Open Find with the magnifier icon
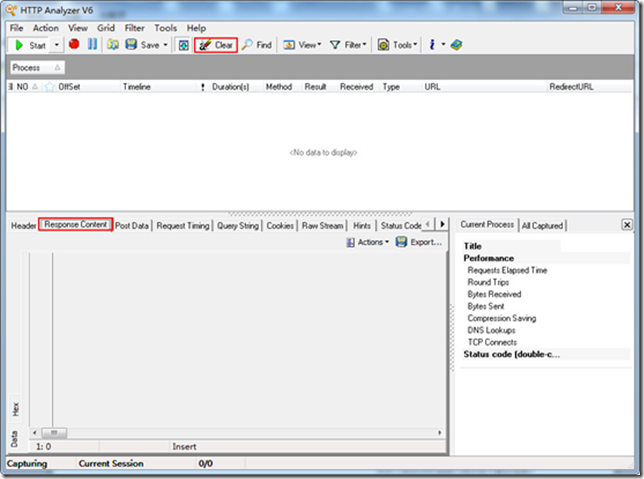The height and width of the screenshot is (479, 644). pos(257,45)
